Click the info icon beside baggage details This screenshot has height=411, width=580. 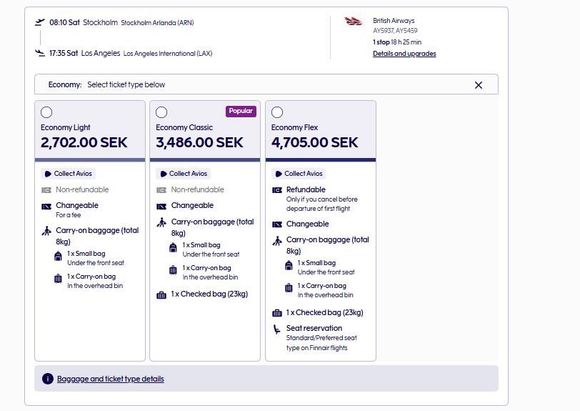[x=48, y=379]
